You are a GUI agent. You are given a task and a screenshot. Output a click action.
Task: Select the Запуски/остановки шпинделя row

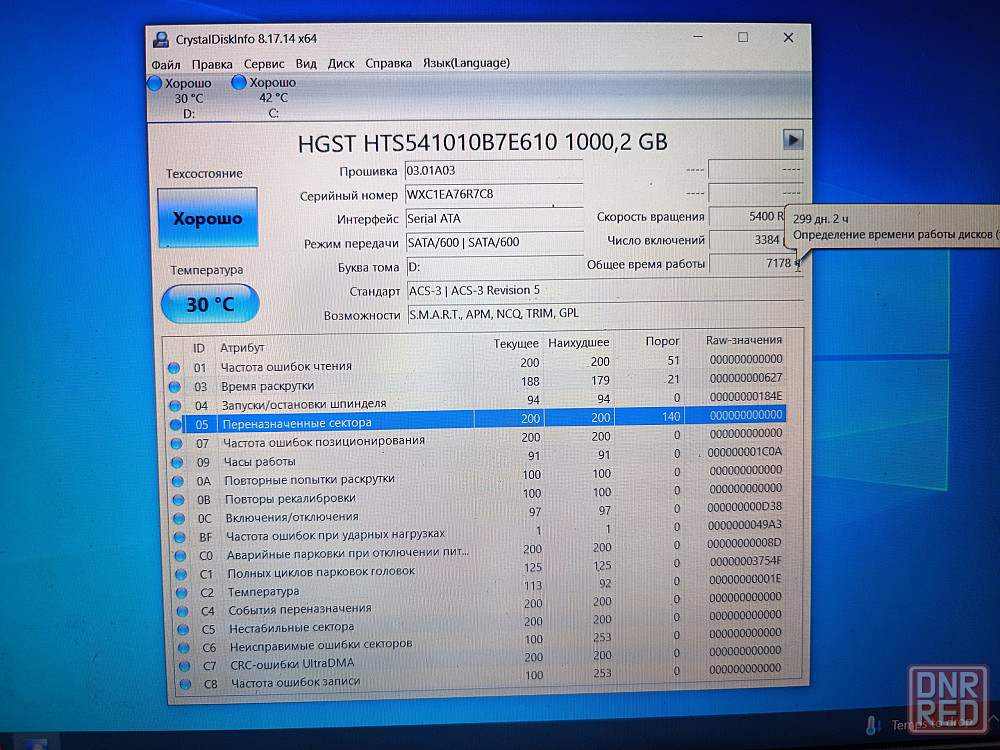tap(476, 401)
